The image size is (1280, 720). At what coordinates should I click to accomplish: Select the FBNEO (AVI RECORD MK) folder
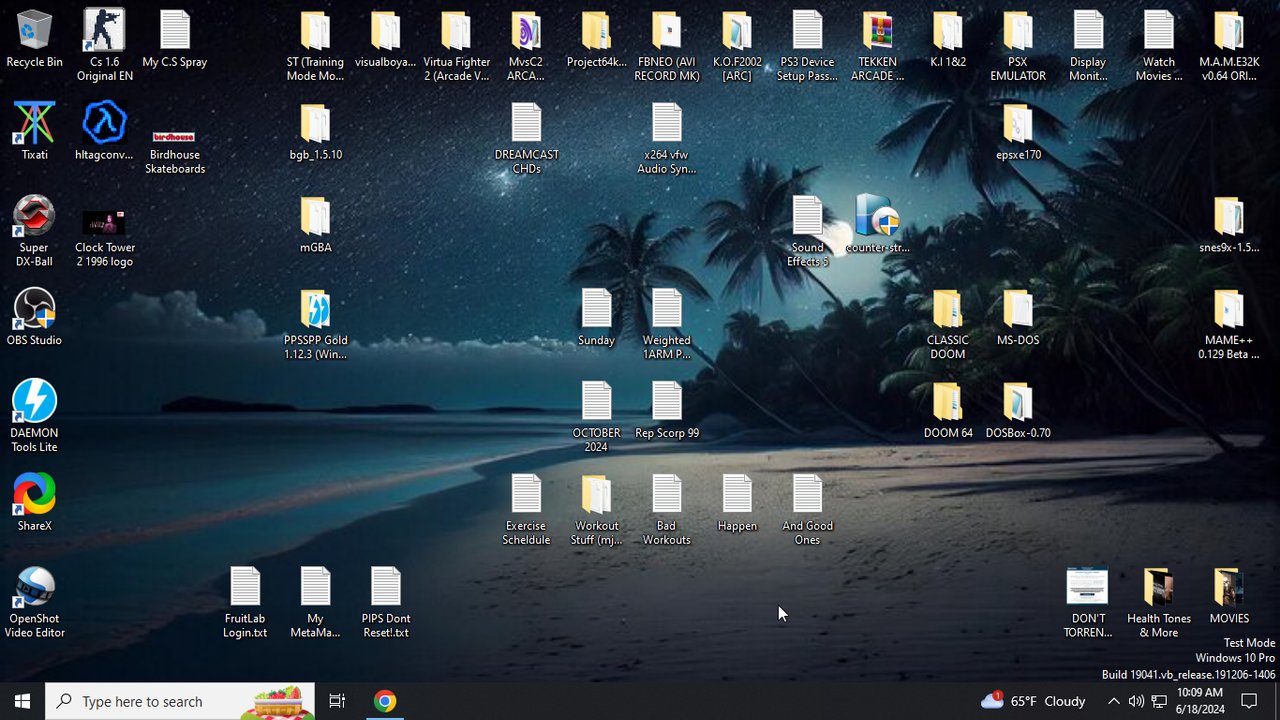(x=667, y=46)
